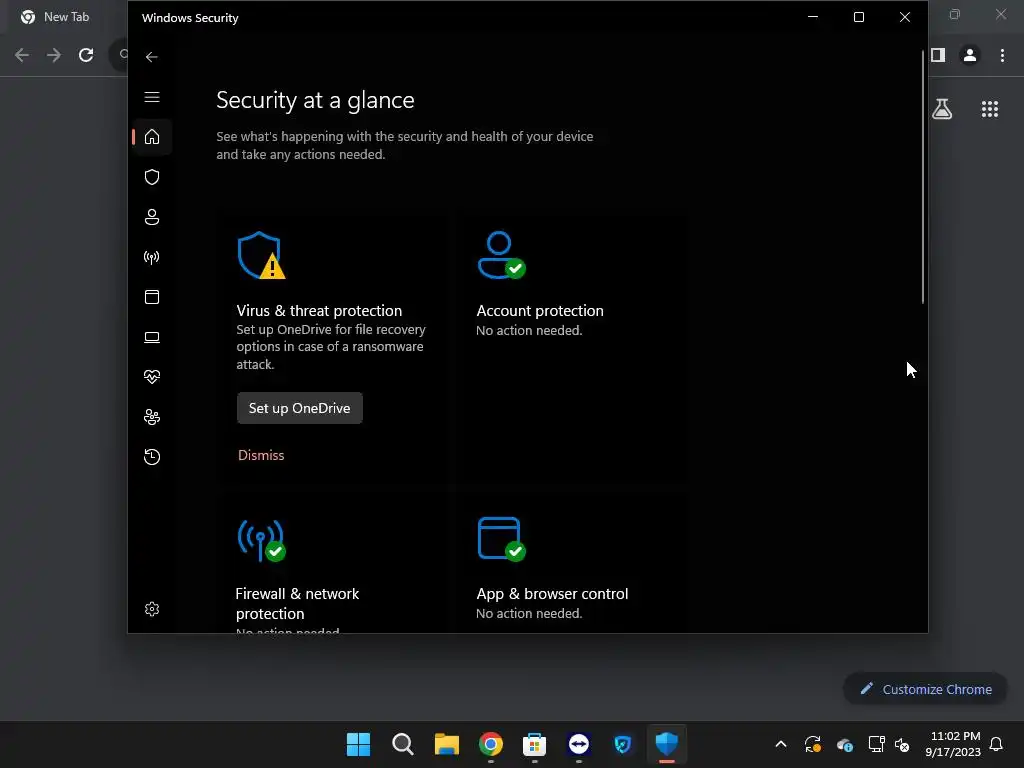The height and width of the screenshot is (768, 1024).
Task: Open File Explorer from taskbar
Action: coord(447,744)
